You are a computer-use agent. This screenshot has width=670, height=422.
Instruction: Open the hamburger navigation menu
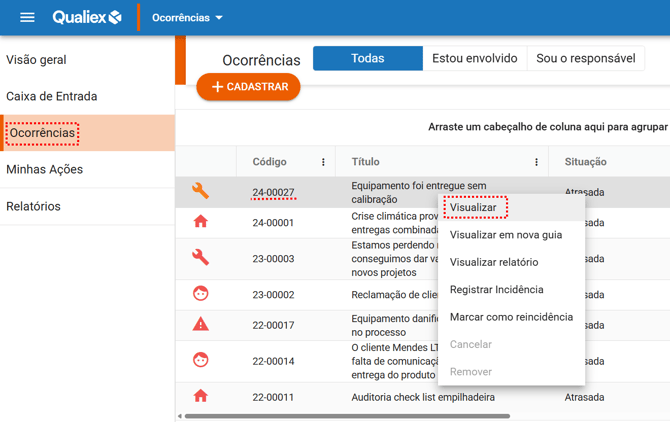coord(27,17)
